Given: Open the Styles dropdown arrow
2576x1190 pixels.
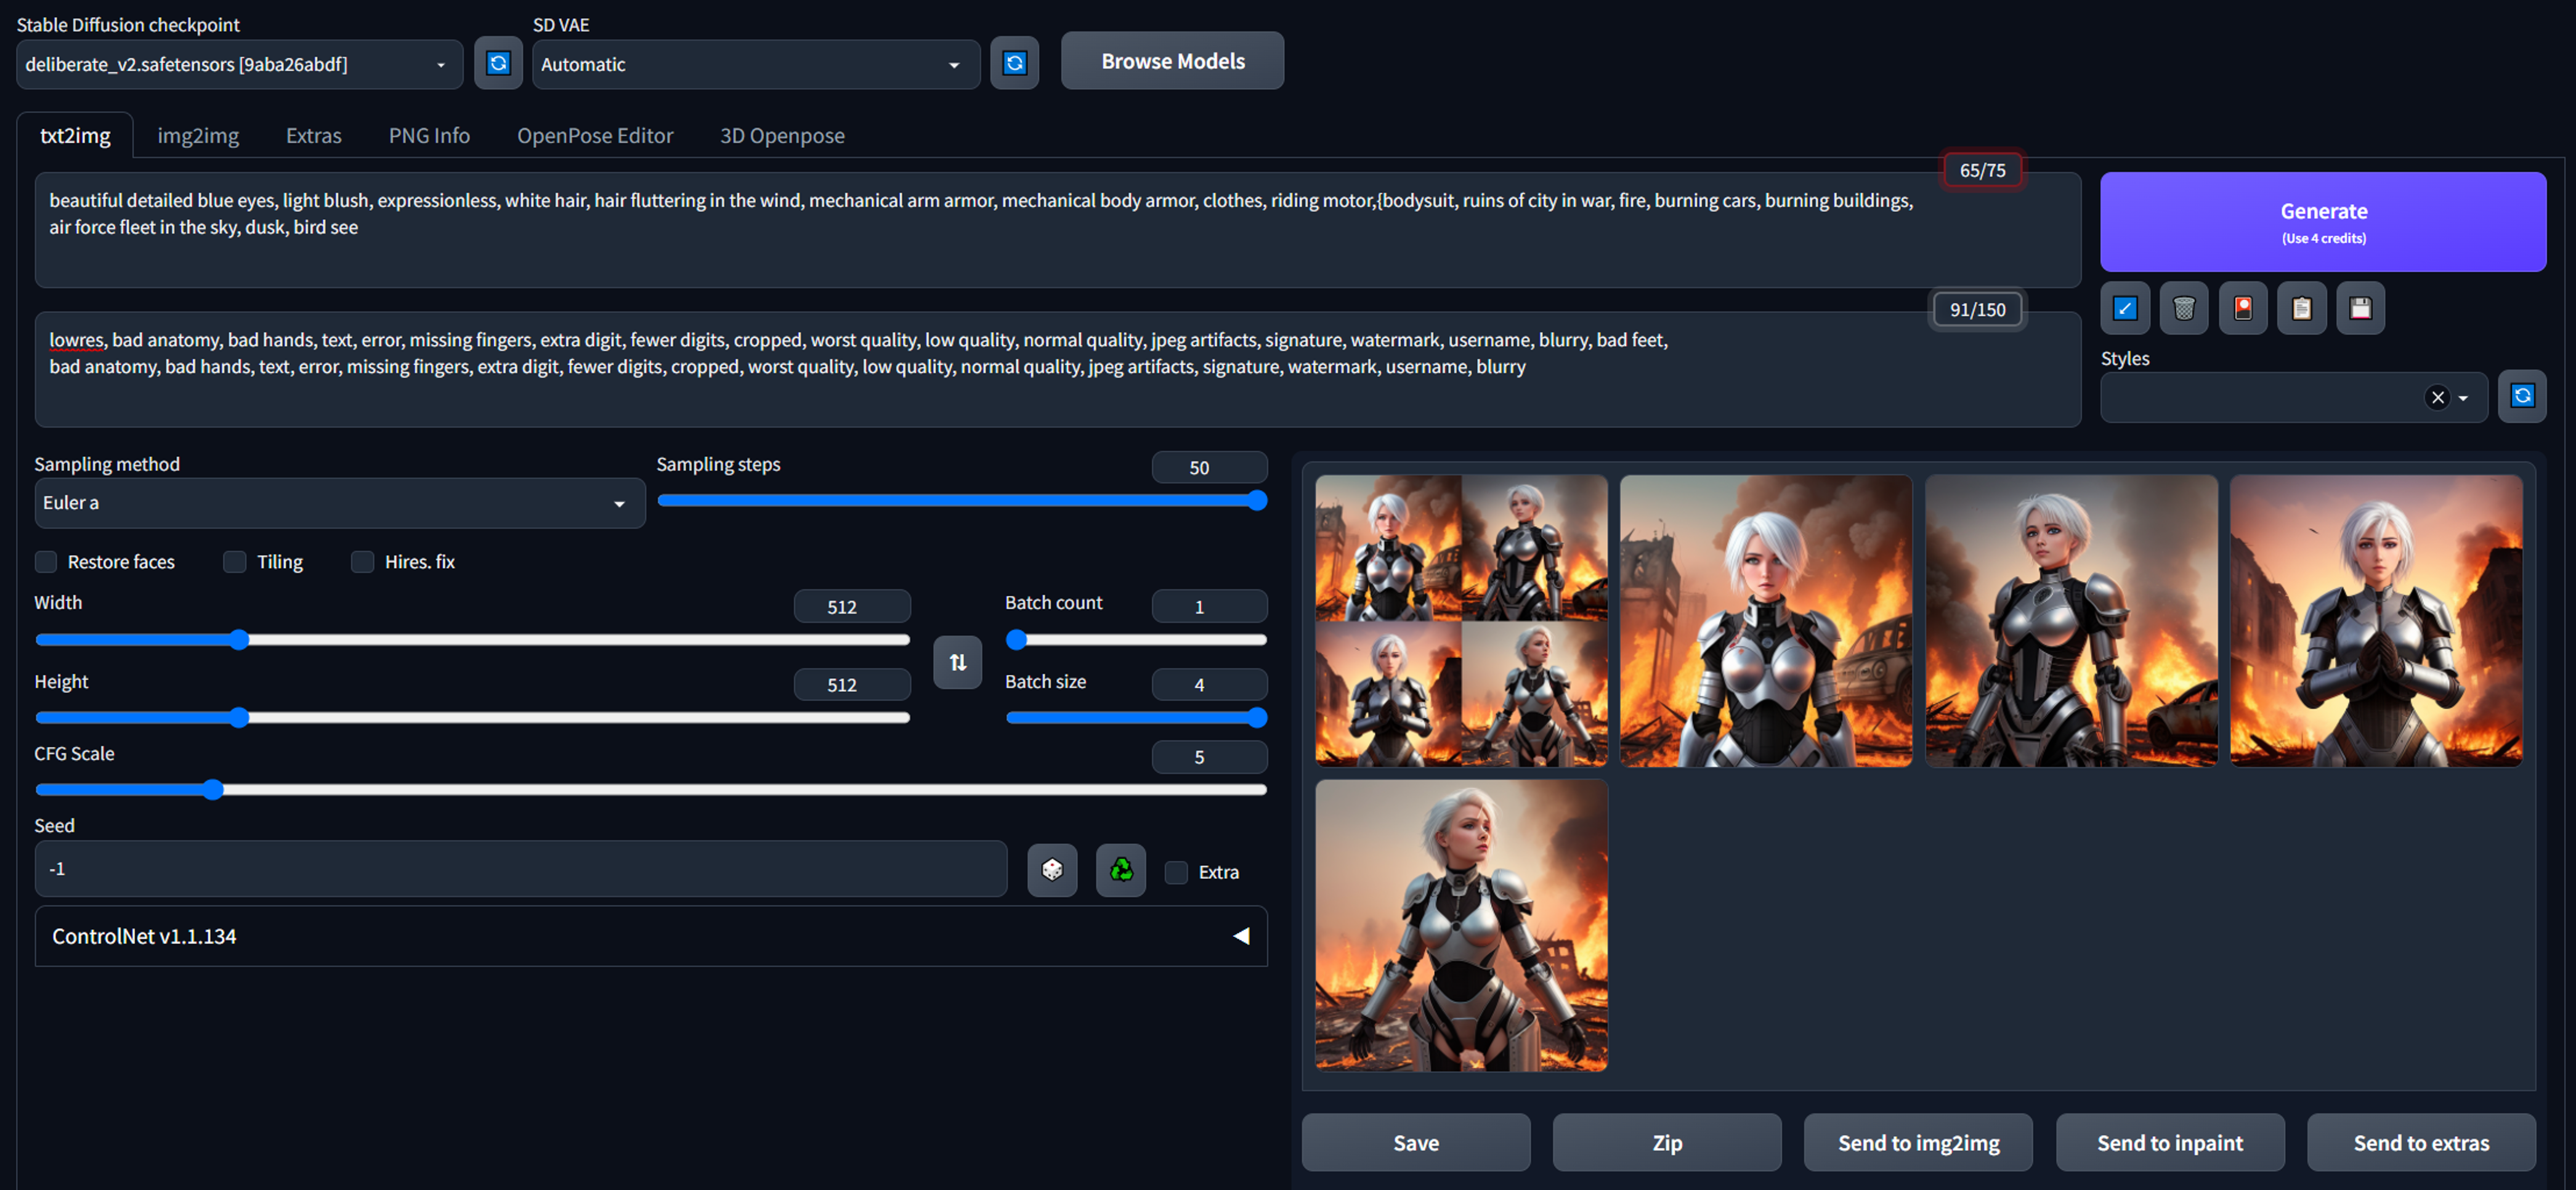Looking at the screenshot, I should [2463, 398].
